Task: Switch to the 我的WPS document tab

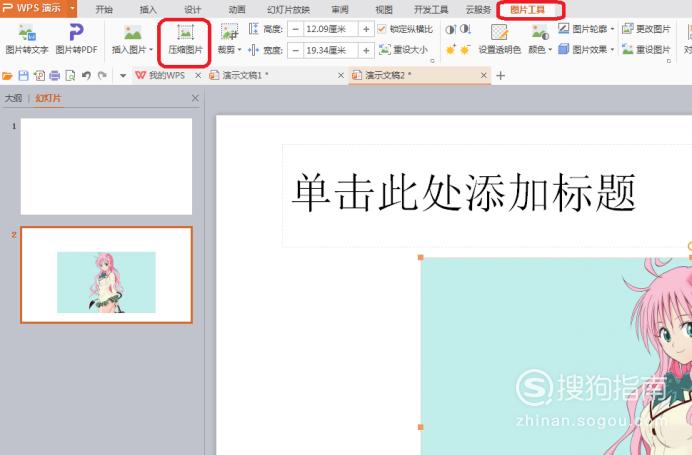Action: (161, 75)
